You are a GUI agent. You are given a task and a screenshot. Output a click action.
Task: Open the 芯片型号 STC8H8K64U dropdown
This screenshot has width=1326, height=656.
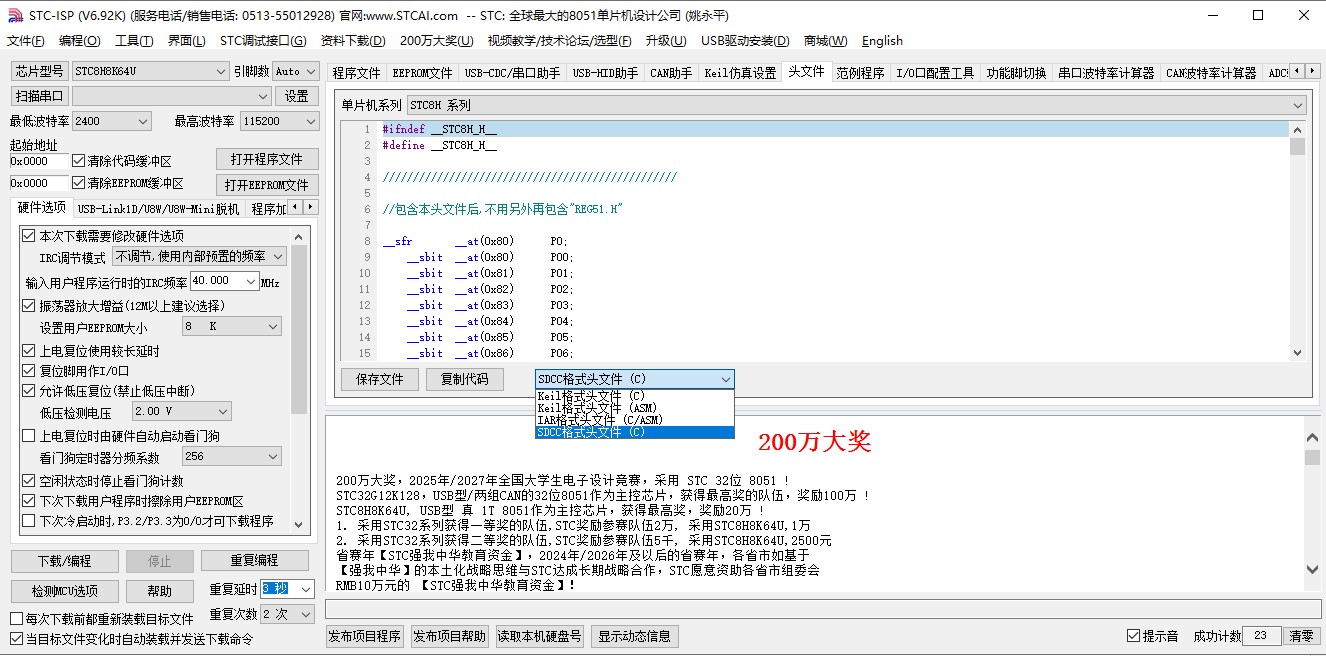pos(151,71)
